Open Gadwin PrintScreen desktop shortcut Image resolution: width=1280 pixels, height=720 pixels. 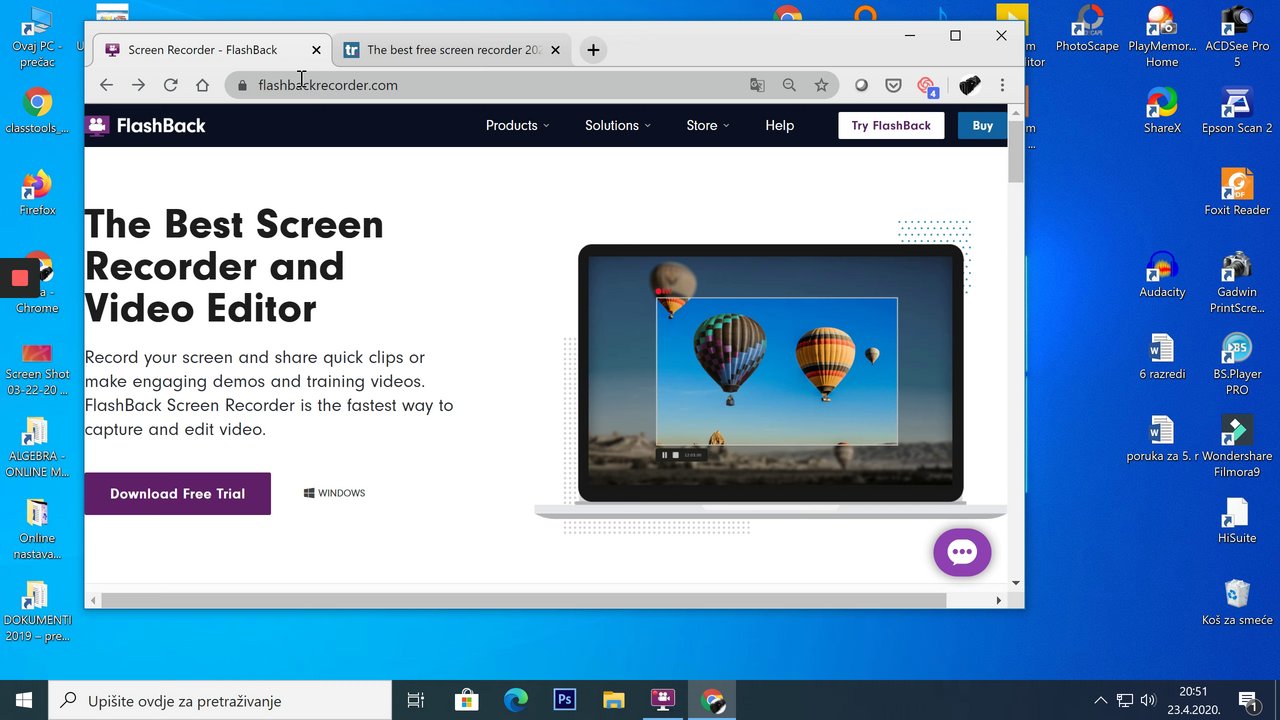pos(1237,282)
